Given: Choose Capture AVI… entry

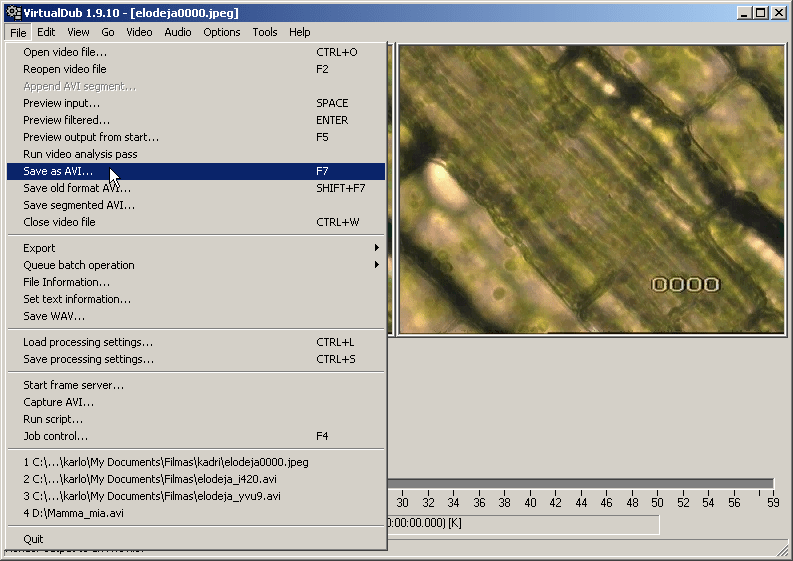Looking at the screenshot, I should 196,402.
